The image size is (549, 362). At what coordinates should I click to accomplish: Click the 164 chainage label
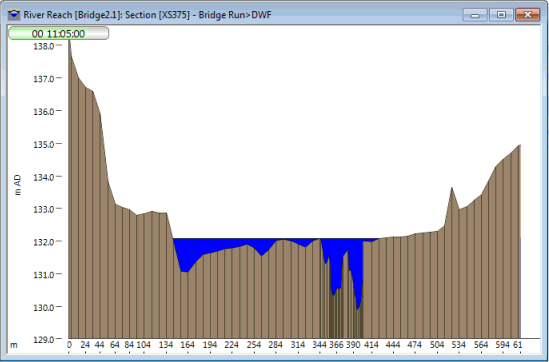[187, 345]
